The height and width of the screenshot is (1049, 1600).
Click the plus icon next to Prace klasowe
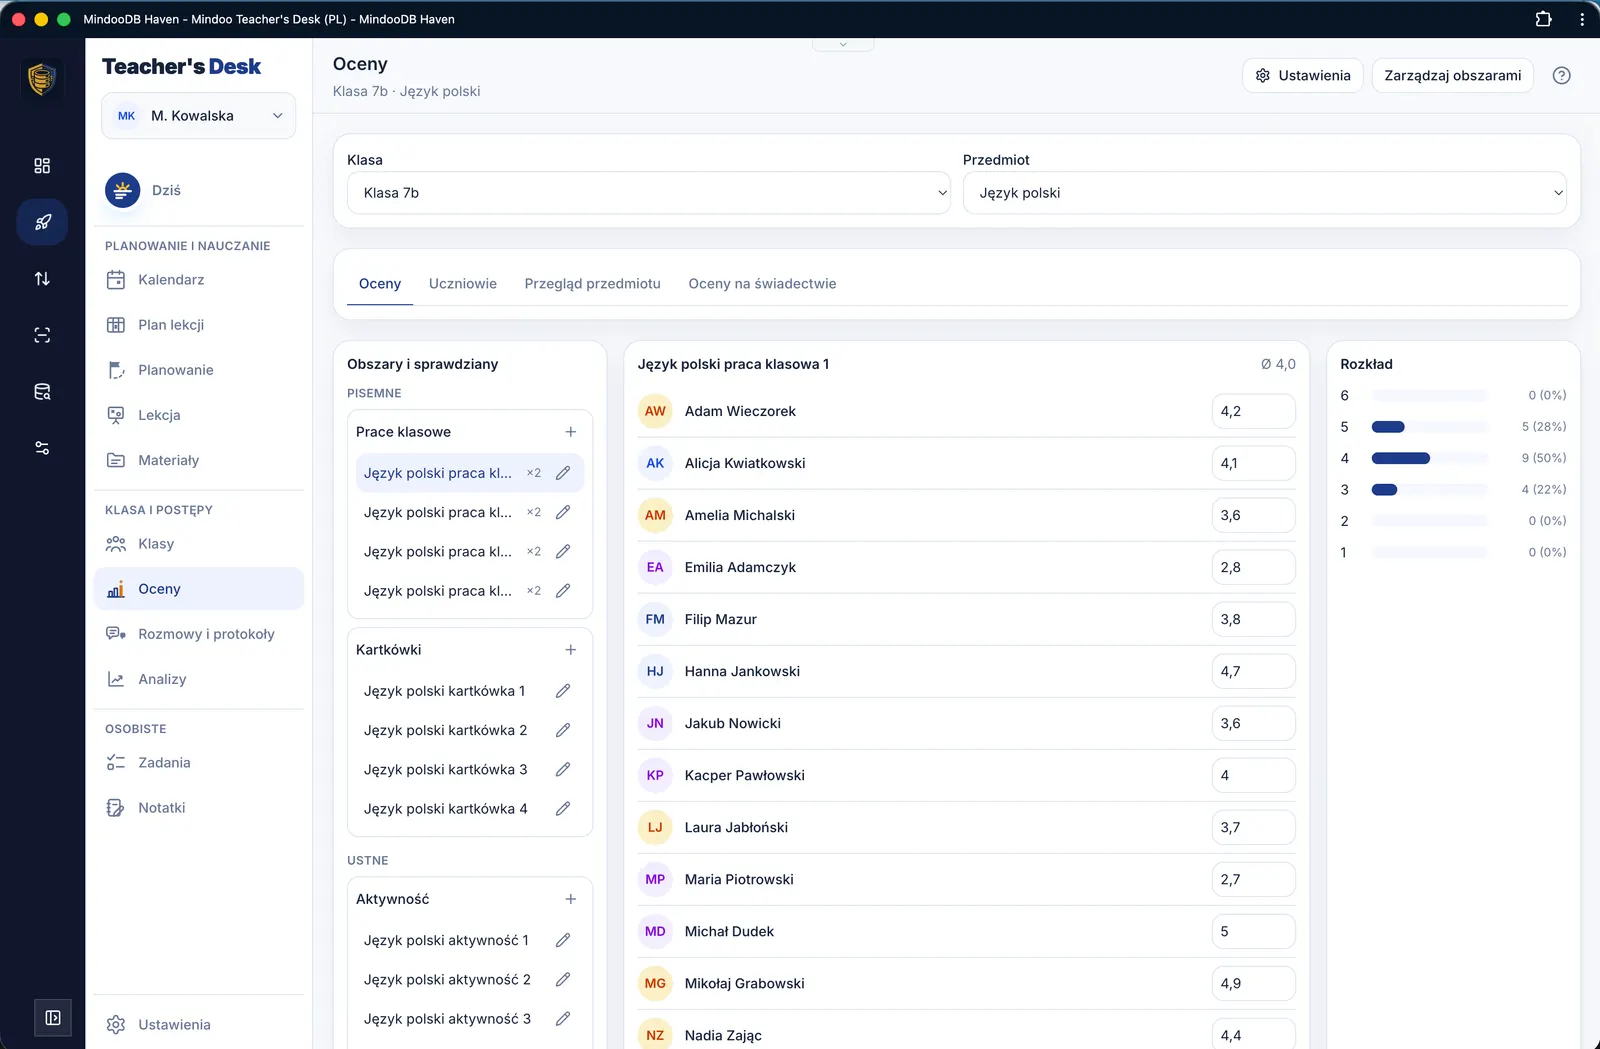point(571,432)
